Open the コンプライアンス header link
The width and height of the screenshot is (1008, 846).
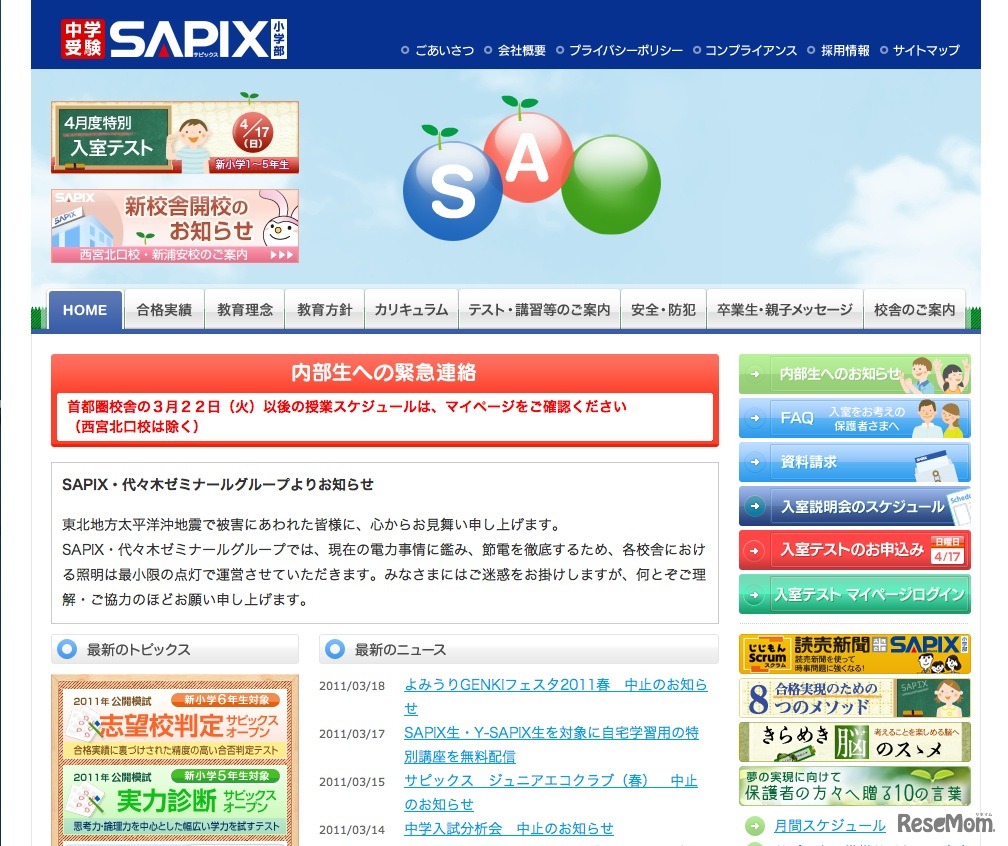[751, 50]
